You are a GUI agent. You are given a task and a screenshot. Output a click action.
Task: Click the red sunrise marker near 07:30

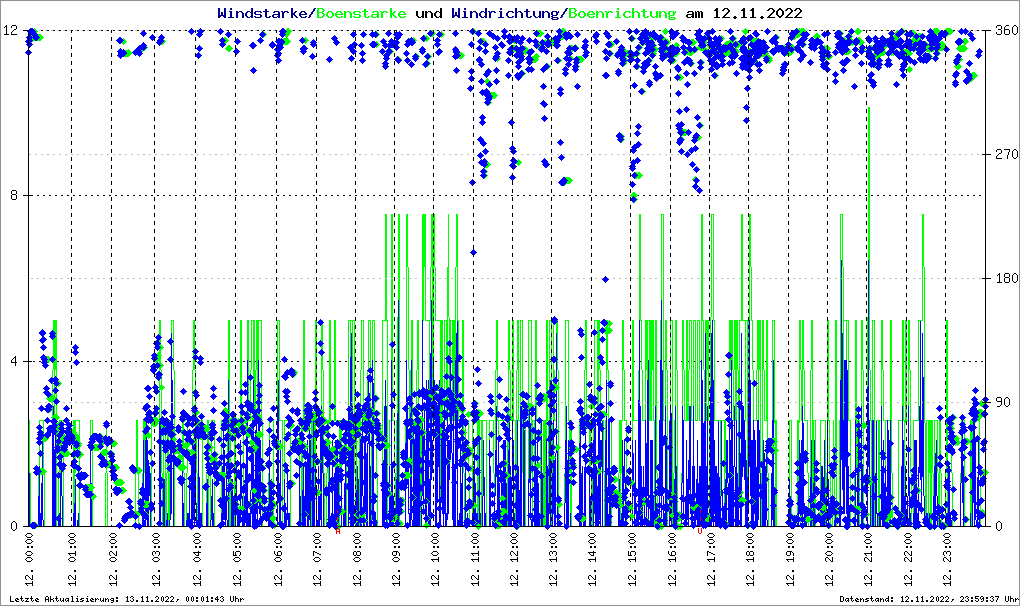(x=338, y=531)
